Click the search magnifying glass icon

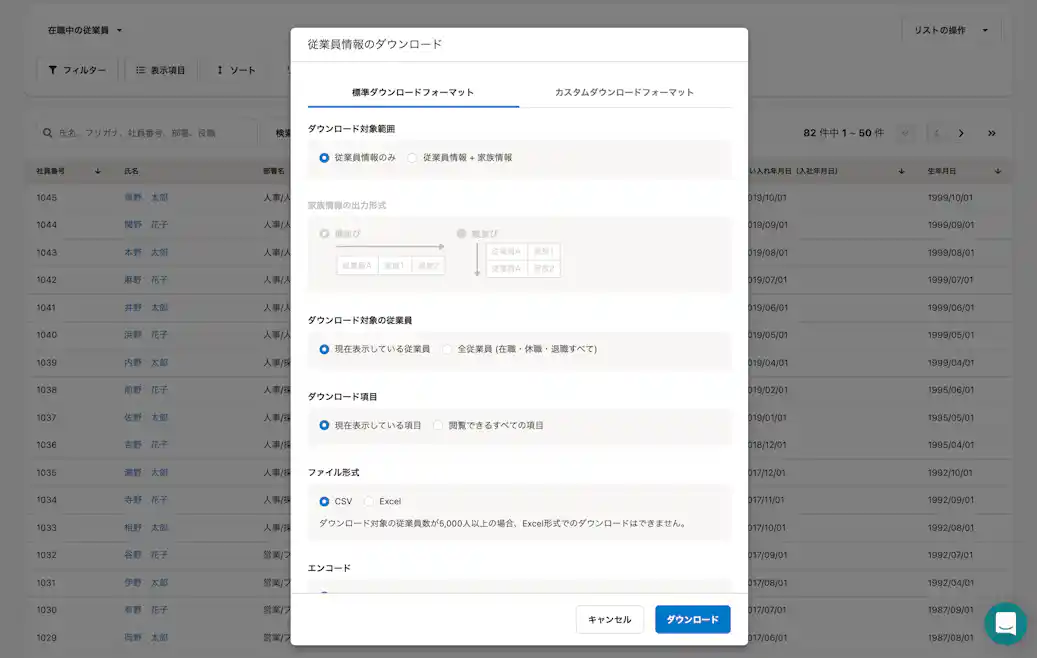pos(47,131)
